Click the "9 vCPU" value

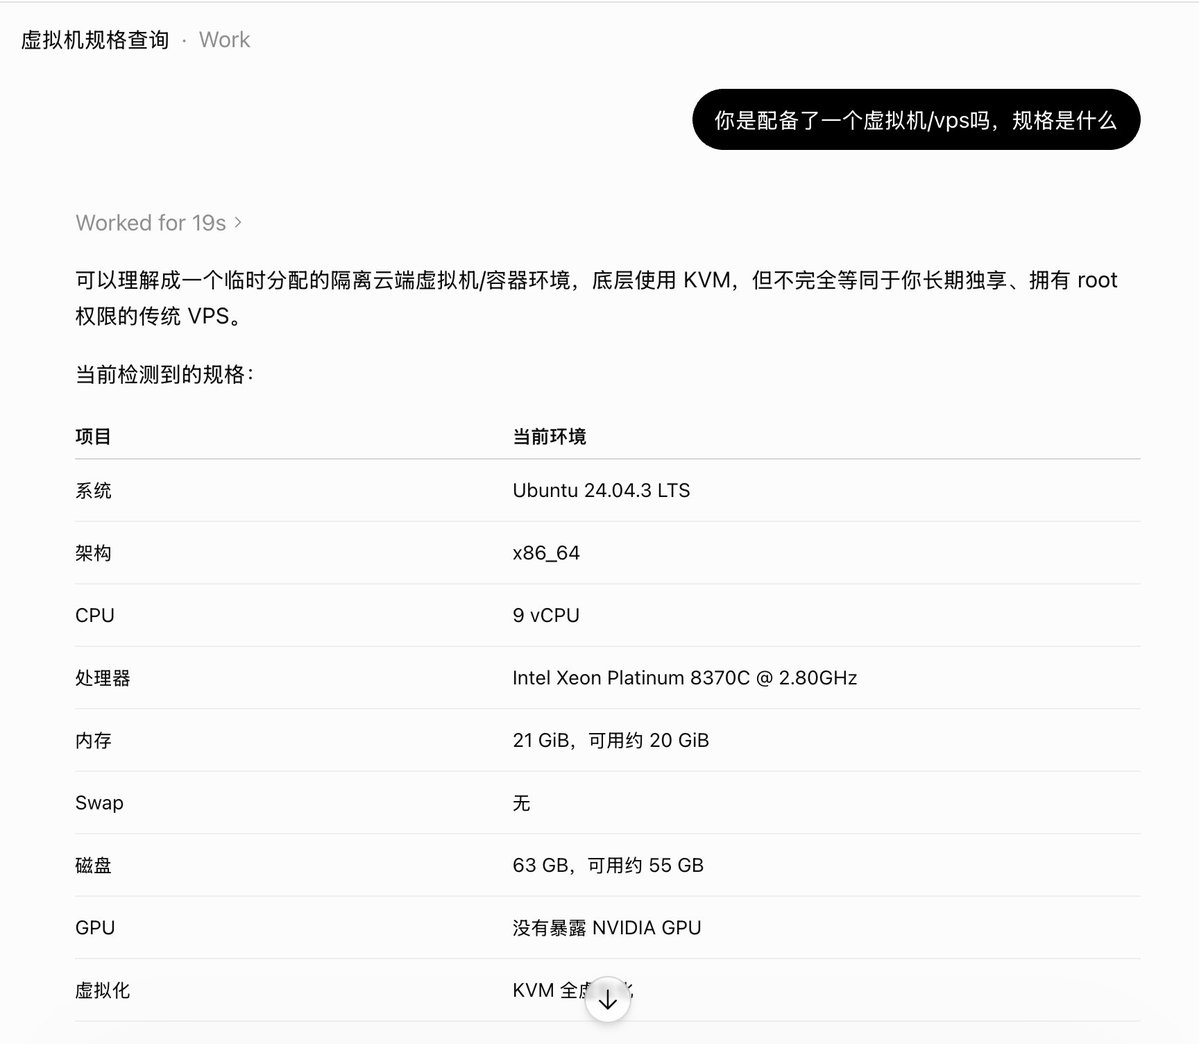tap(546, 615)
